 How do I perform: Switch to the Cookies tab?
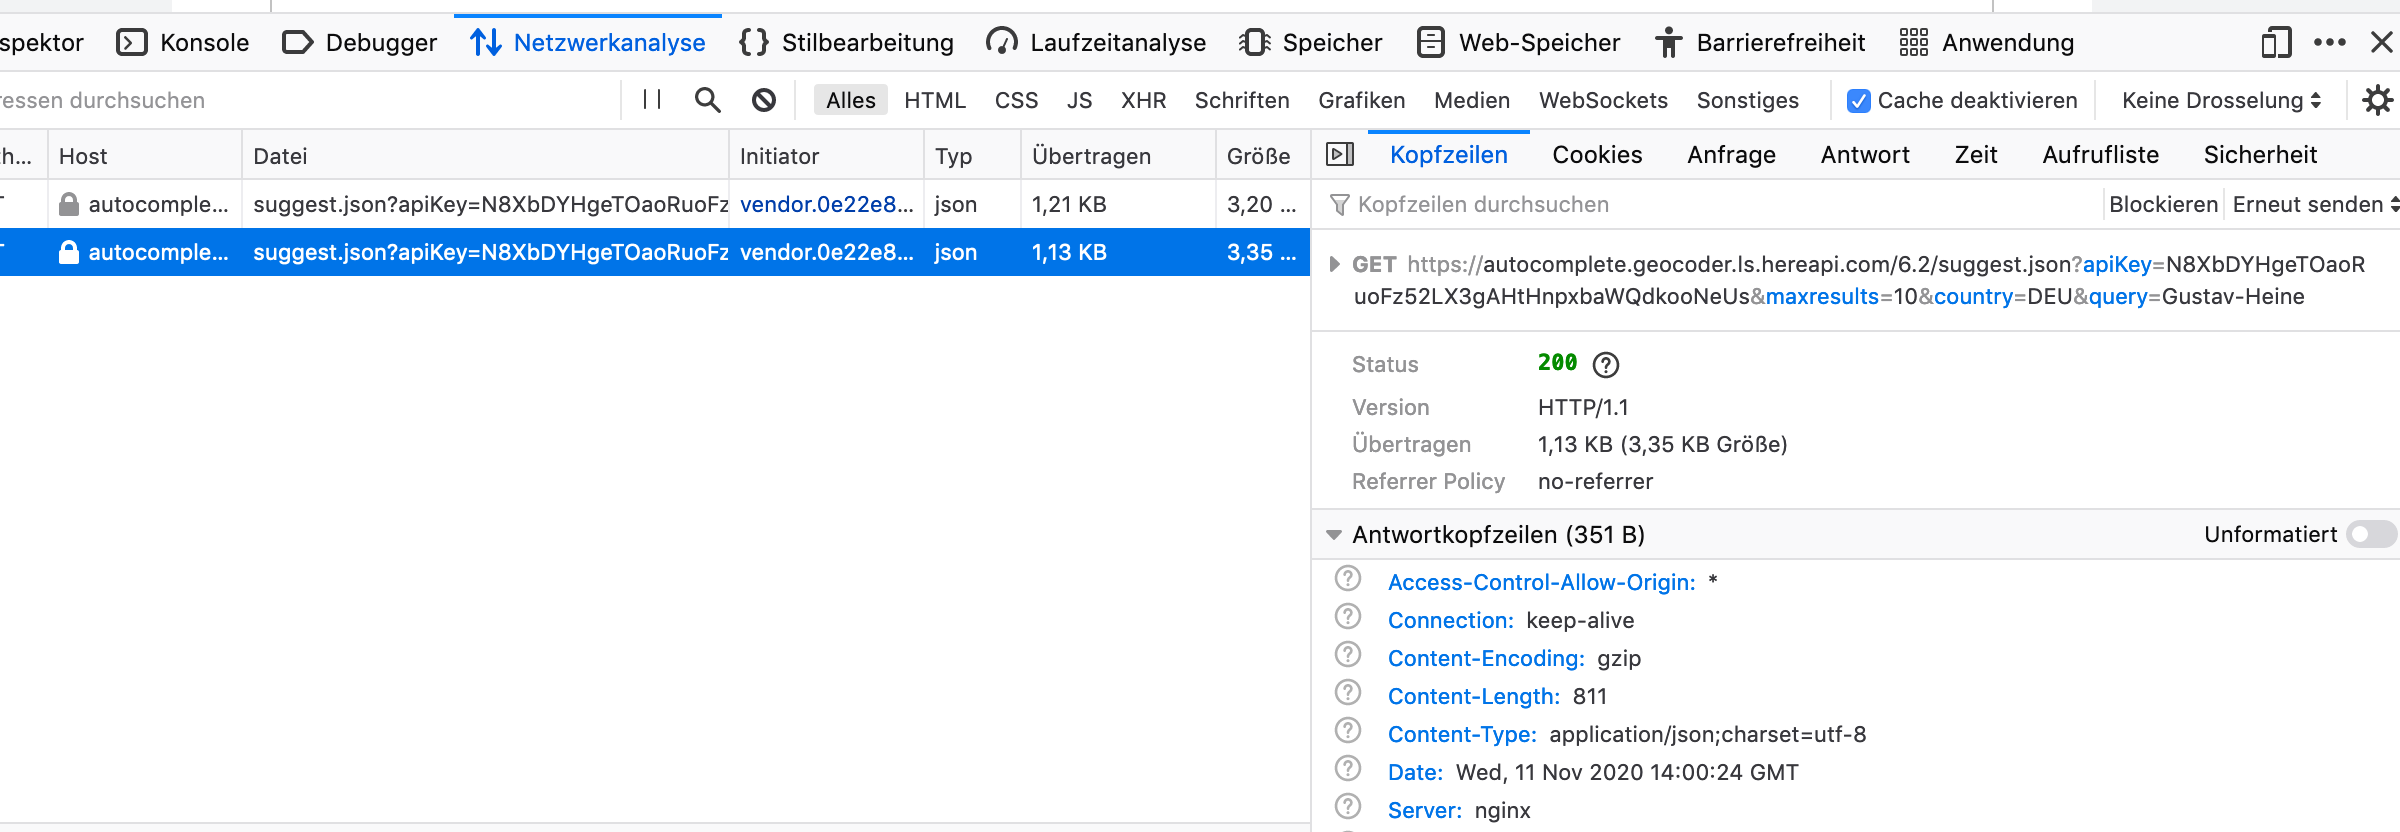[1597, 155]
